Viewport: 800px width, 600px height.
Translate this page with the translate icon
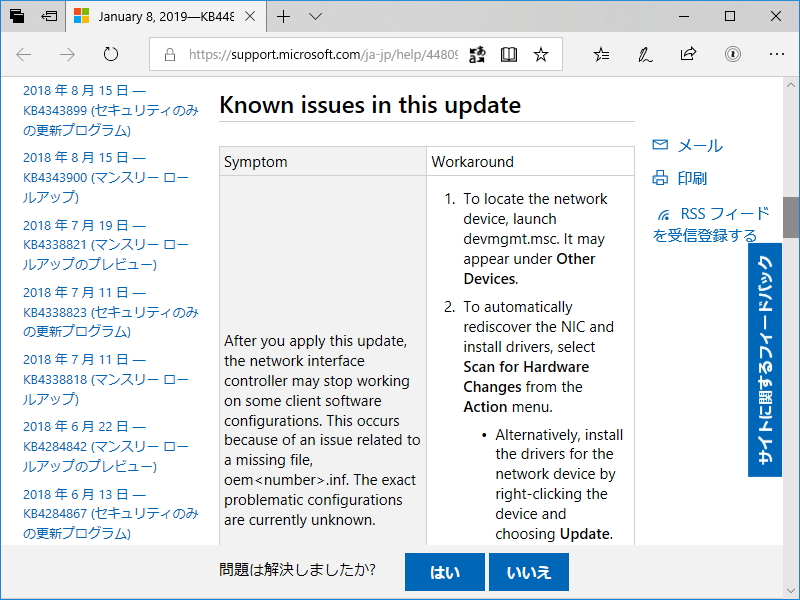tap(477, 54)
